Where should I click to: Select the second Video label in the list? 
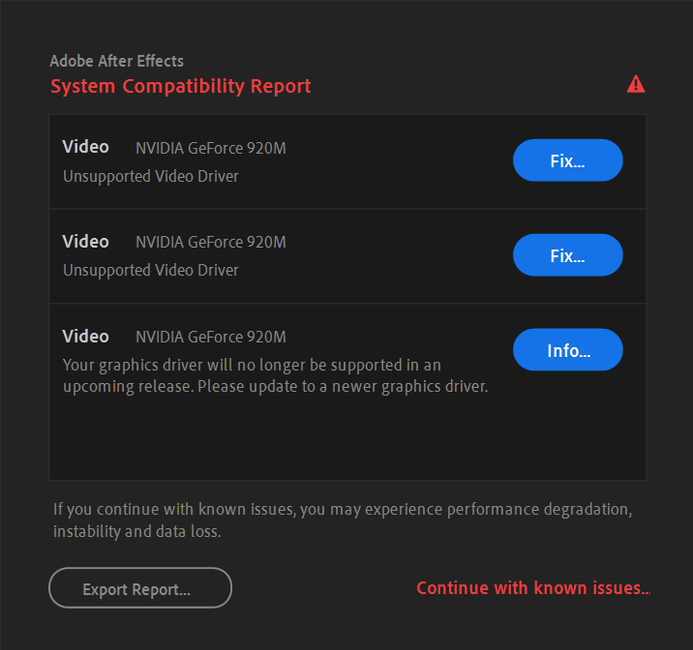click(86, 242)
